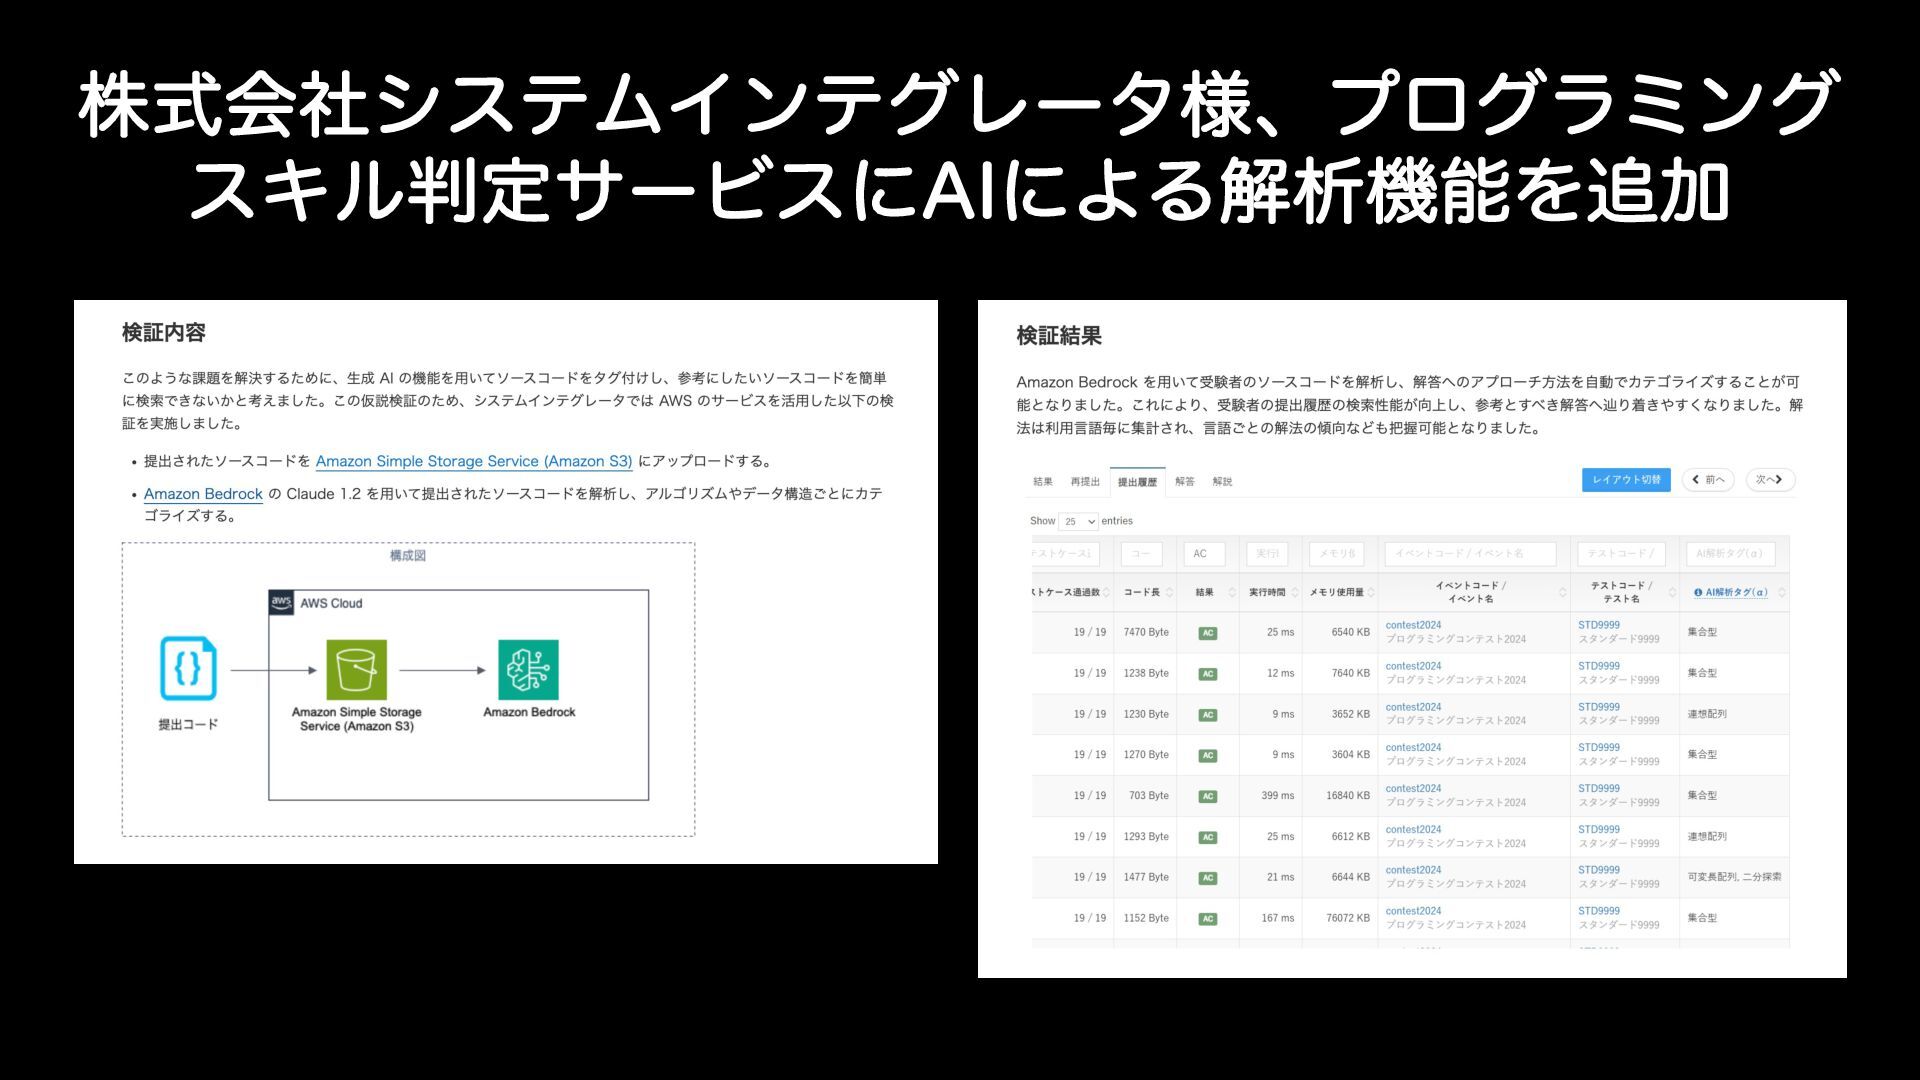The height and width of the screenshot is (1080, 1920).
Task: Click the 結果 filter field containing AC
Action: pyautogui.click(x=1204, y=554)
